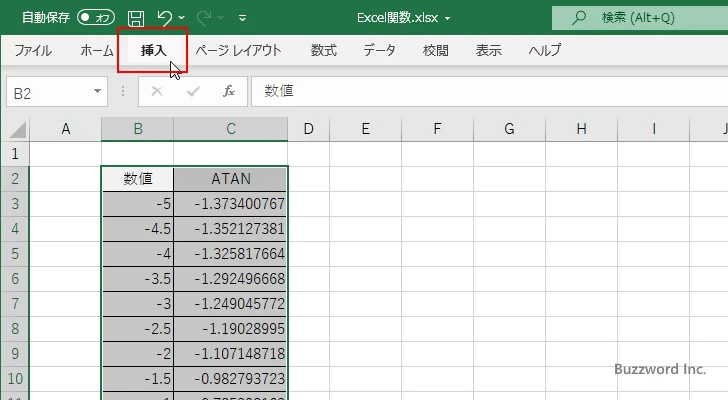Select row 1 header
Screen dimensions: 728x400
15,154
